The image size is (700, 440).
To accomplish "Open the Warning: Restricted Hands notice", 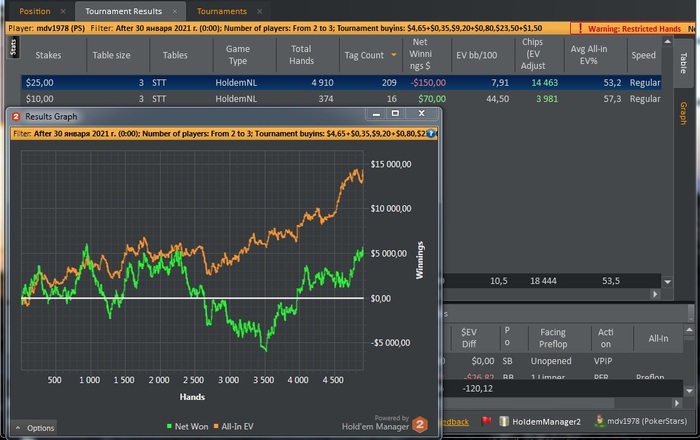I will tap(634, 29).
